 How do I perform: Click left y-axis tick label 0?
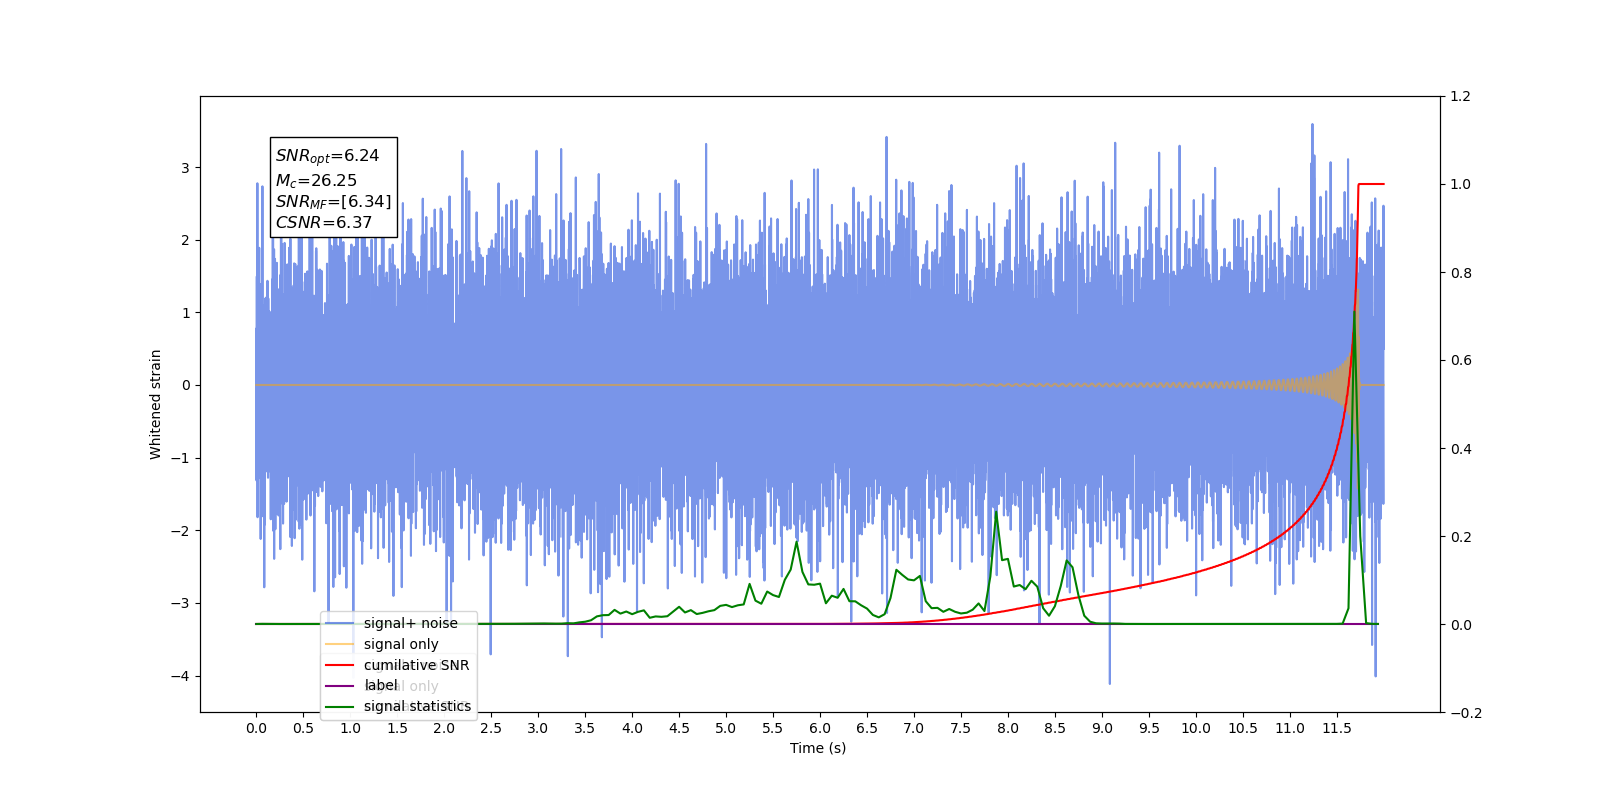[185, 385]
